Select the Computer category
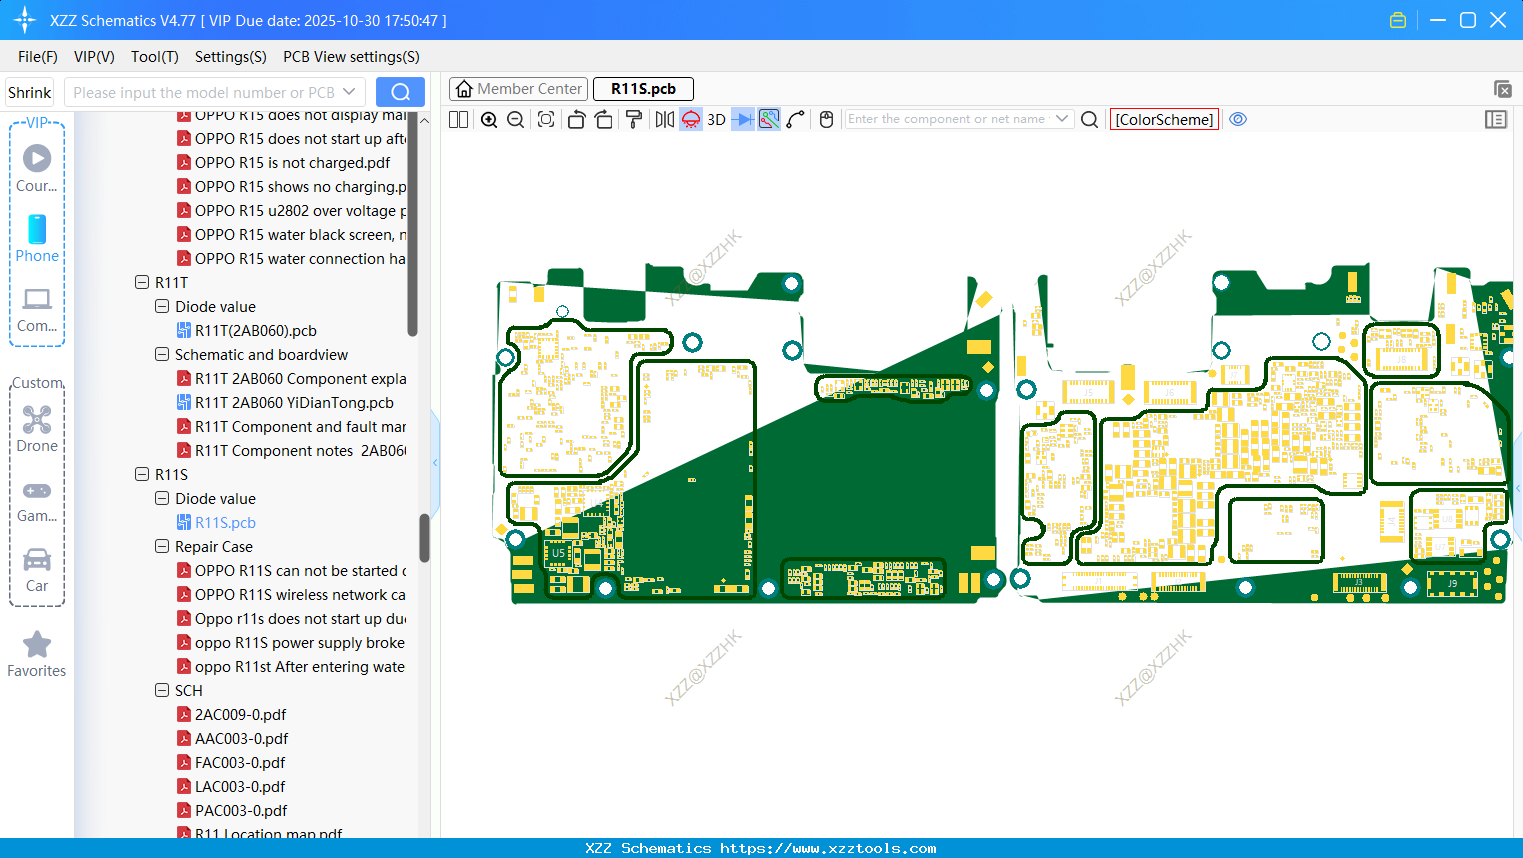 point(37,310)
